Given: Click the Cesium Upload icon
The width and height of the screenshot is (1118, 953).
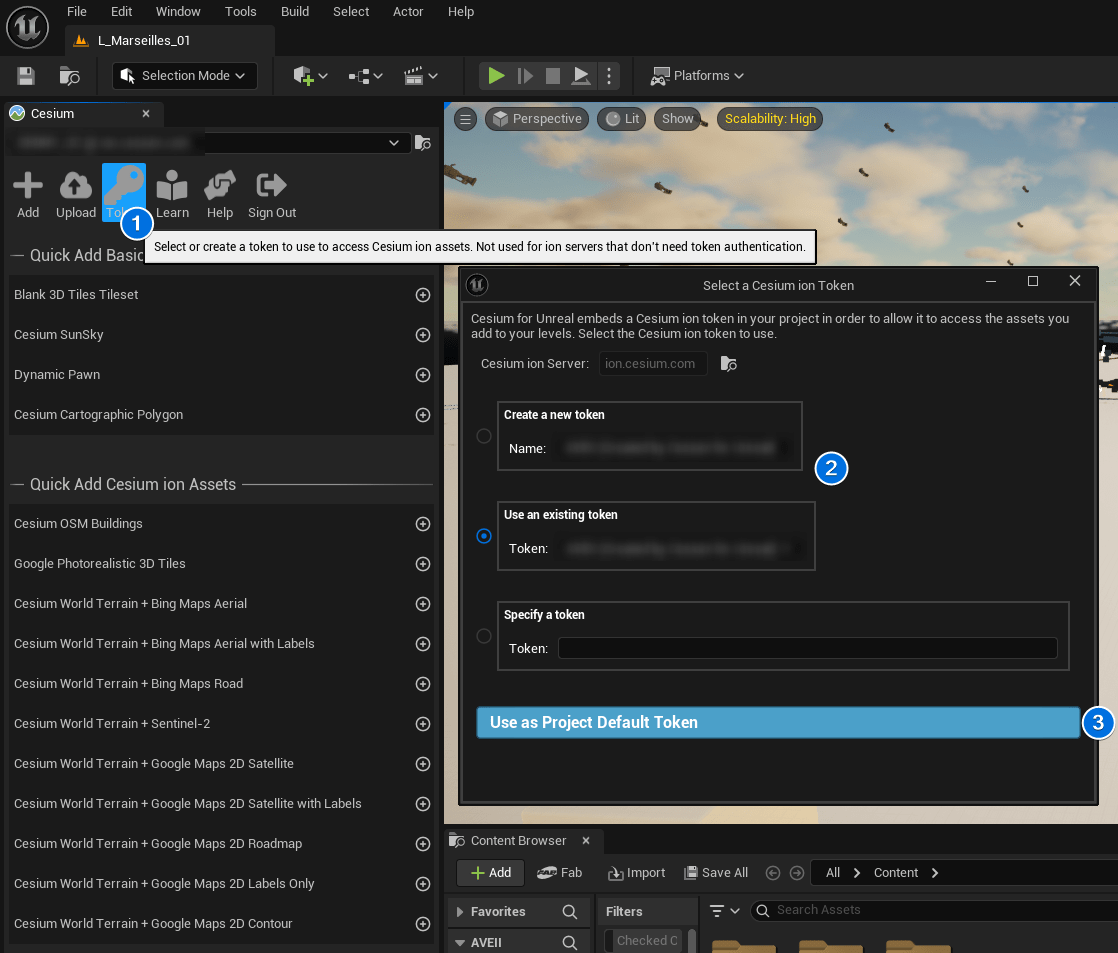Looking at the screenshot, I should 76,193.
